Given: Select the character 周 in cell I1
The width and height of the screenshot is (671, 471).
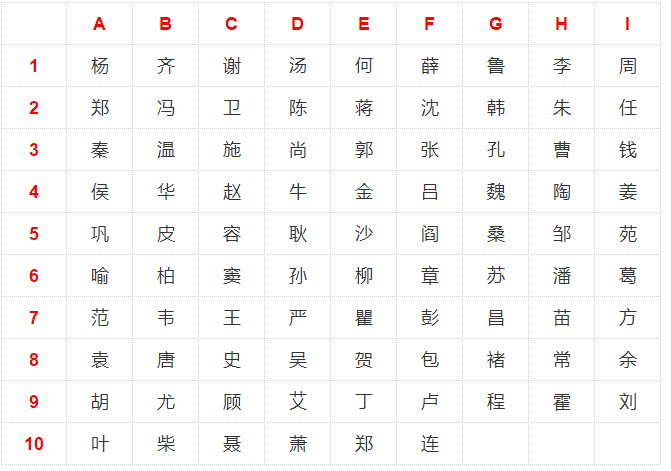Looking at the screenshot, I should point(628,66).
